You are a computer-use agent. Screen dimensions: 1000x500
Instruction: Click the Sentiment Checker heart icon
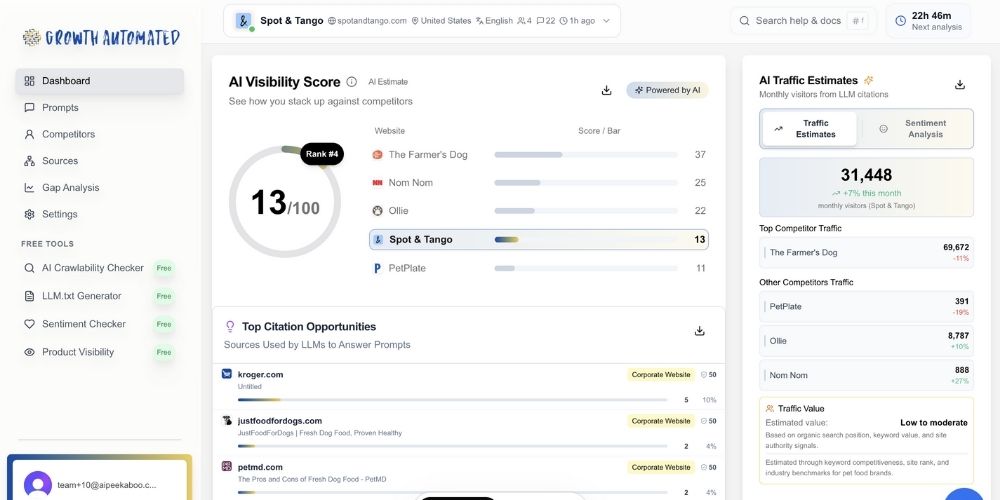[29, 324]
